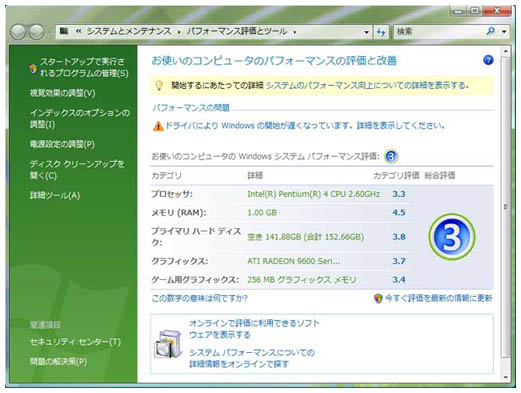Click the Forward navigation arrow button
521x393 pixels.
point(36,32)
